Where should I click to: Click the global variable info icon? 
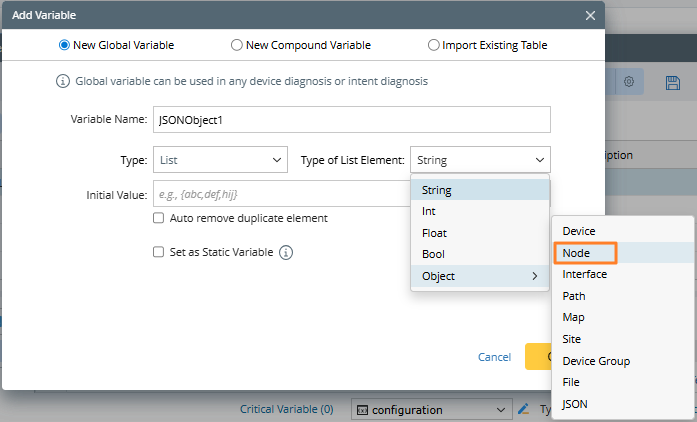point(63,81)
